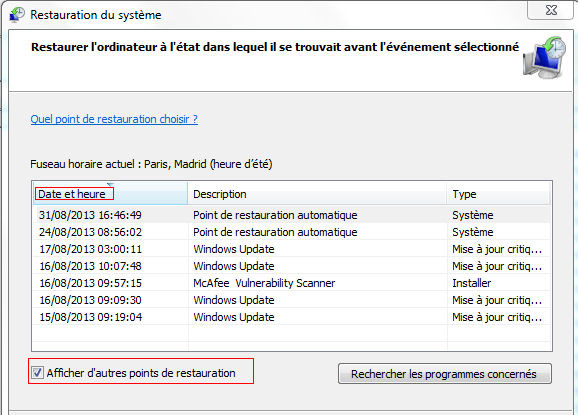The width and height of the screenshot is (578, 415).
Task: Click the System Restore title bar icon
Action: (17, 15)
